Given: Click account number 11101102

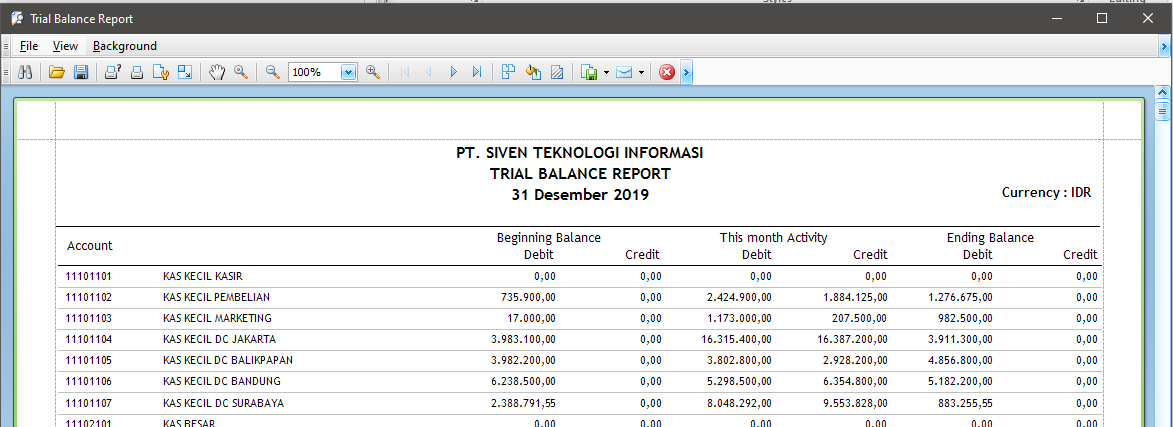Looking at the screenshot, I should point(89,297).
